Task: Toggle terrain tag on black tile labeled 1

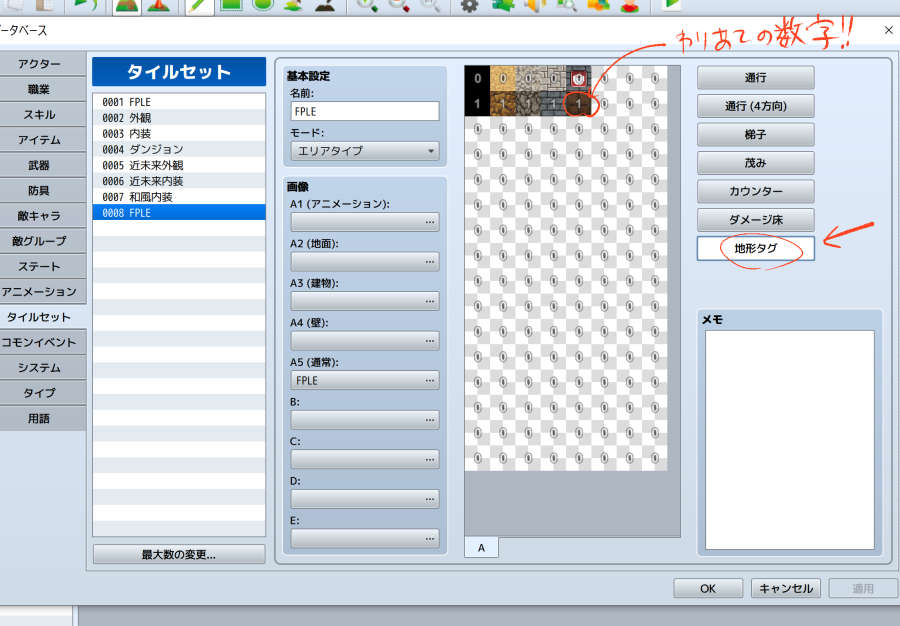Action: pos(478,104)
